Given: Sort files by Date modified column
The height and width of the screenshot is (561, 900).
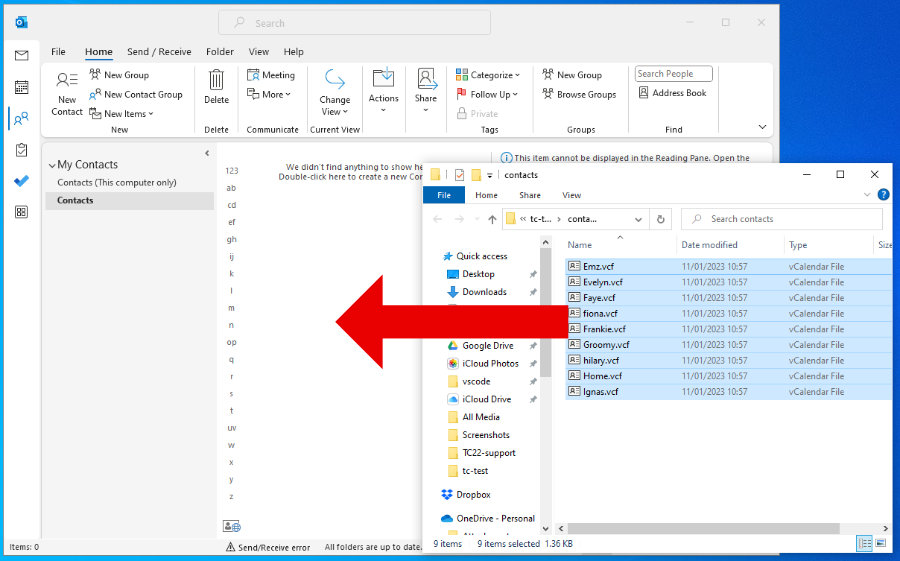Looking at the screenshot, I should pyautogui.click(x=709, y=245).
